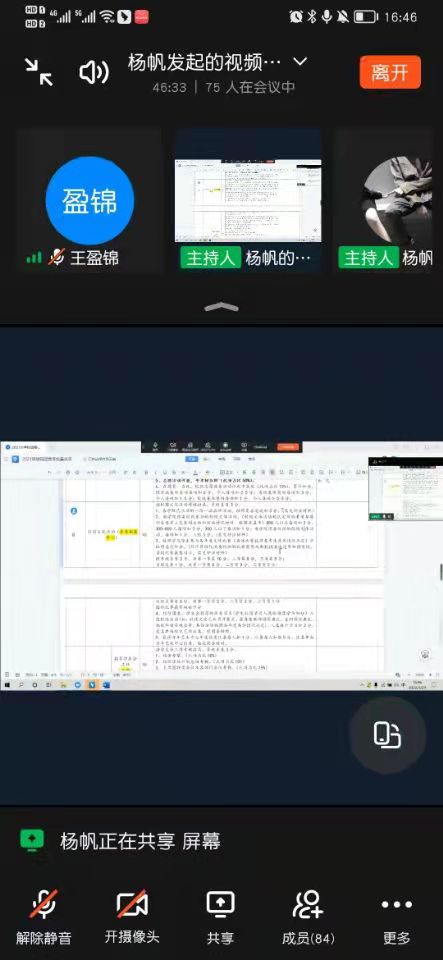Tap the main shared screen view

coord(222,565)
